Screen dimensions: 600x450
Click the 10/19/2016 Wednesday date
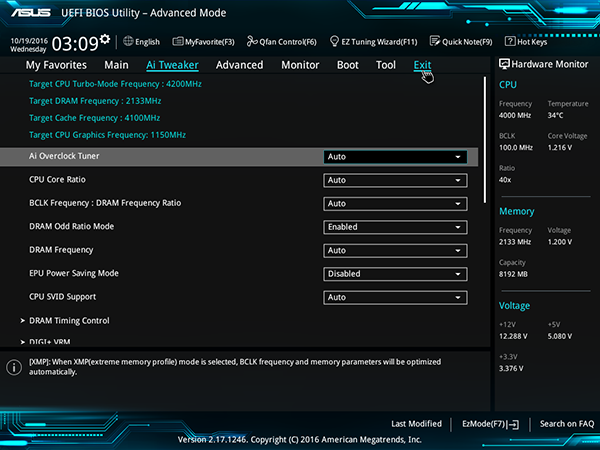tap(29, 45)
